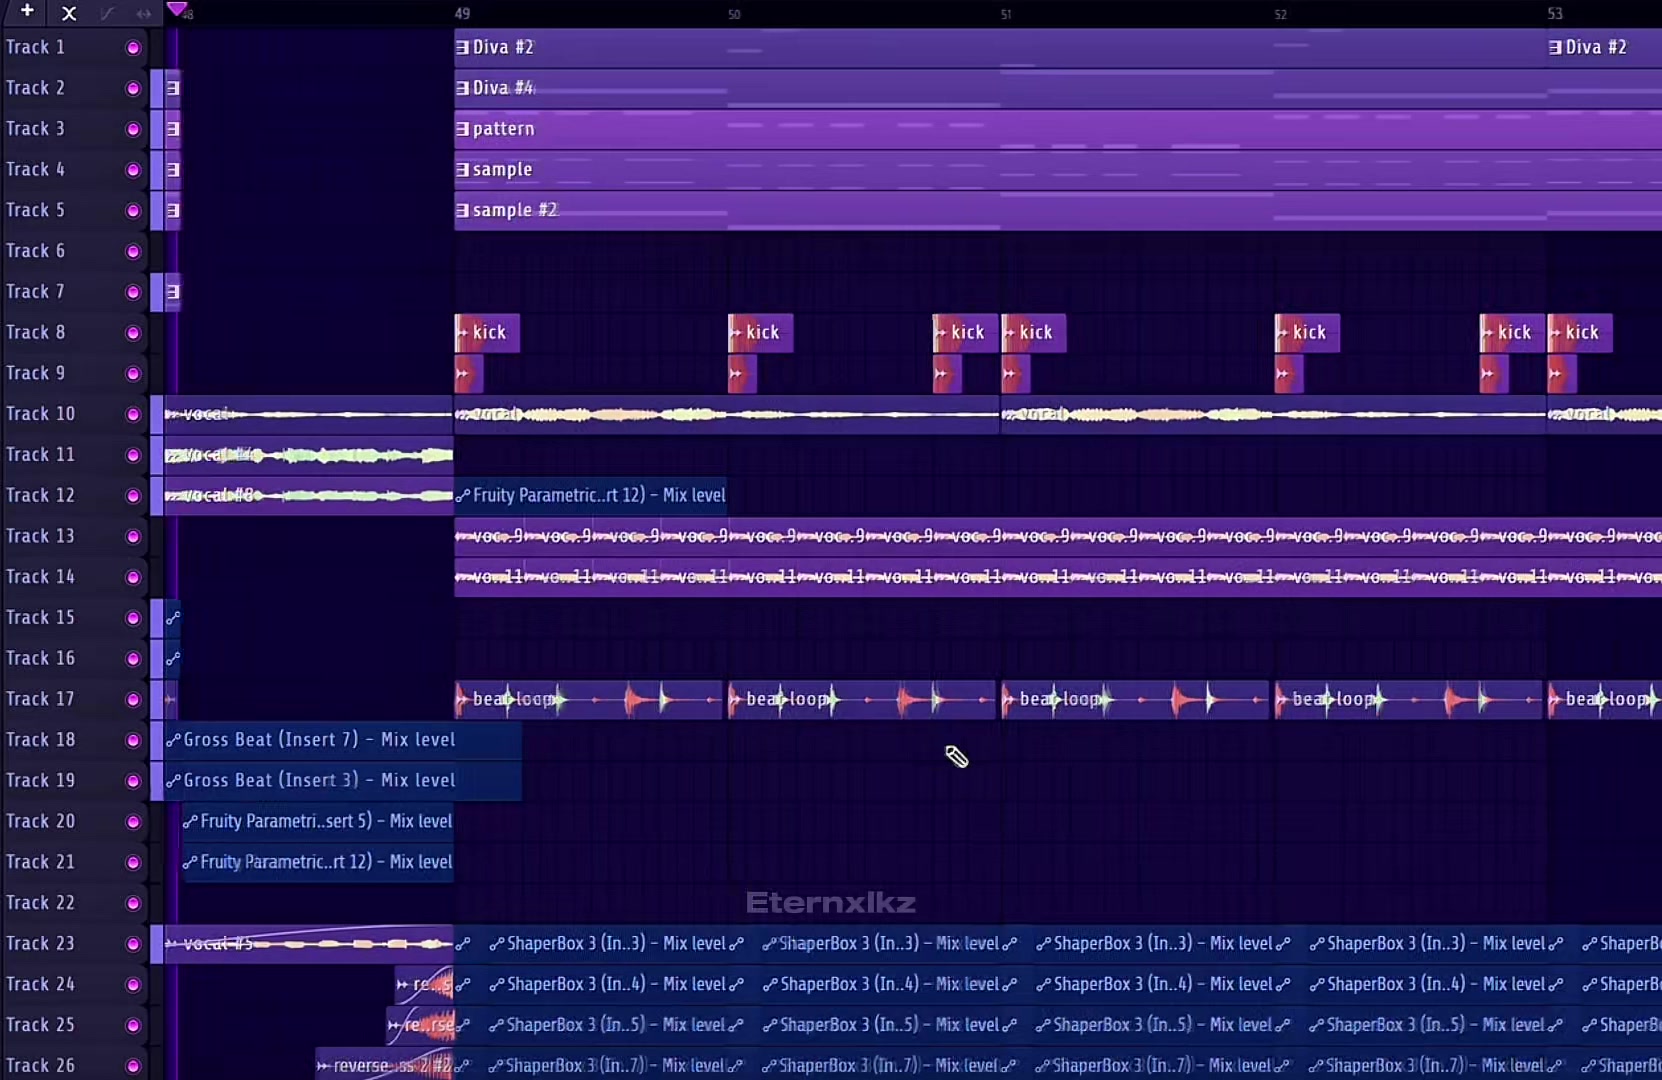The image size is (1662, 1080).
Task: Select the vocal #5 clip on Track 23
Action: 309,944
